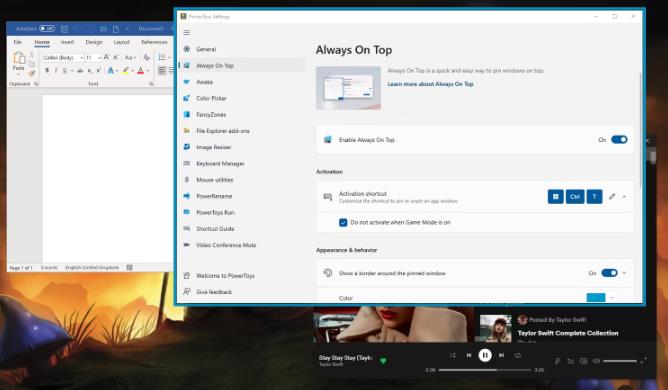The image size is (668, 390).
Task: Go to PowerToys Run settings
Action: point(242,212)
